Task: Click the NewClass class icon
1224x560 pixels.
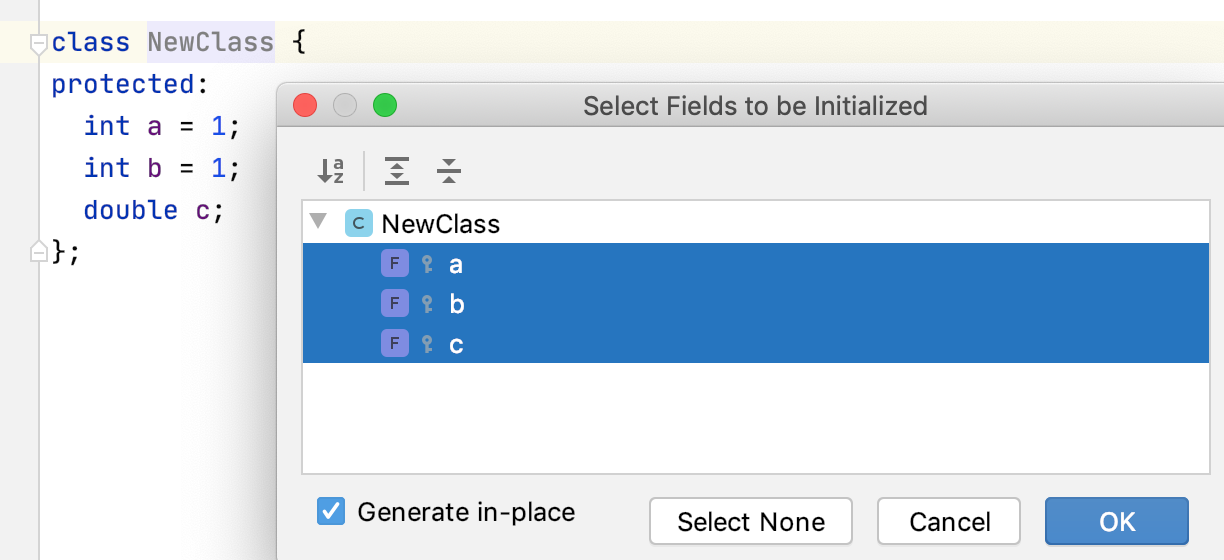Action: (358, 223)
